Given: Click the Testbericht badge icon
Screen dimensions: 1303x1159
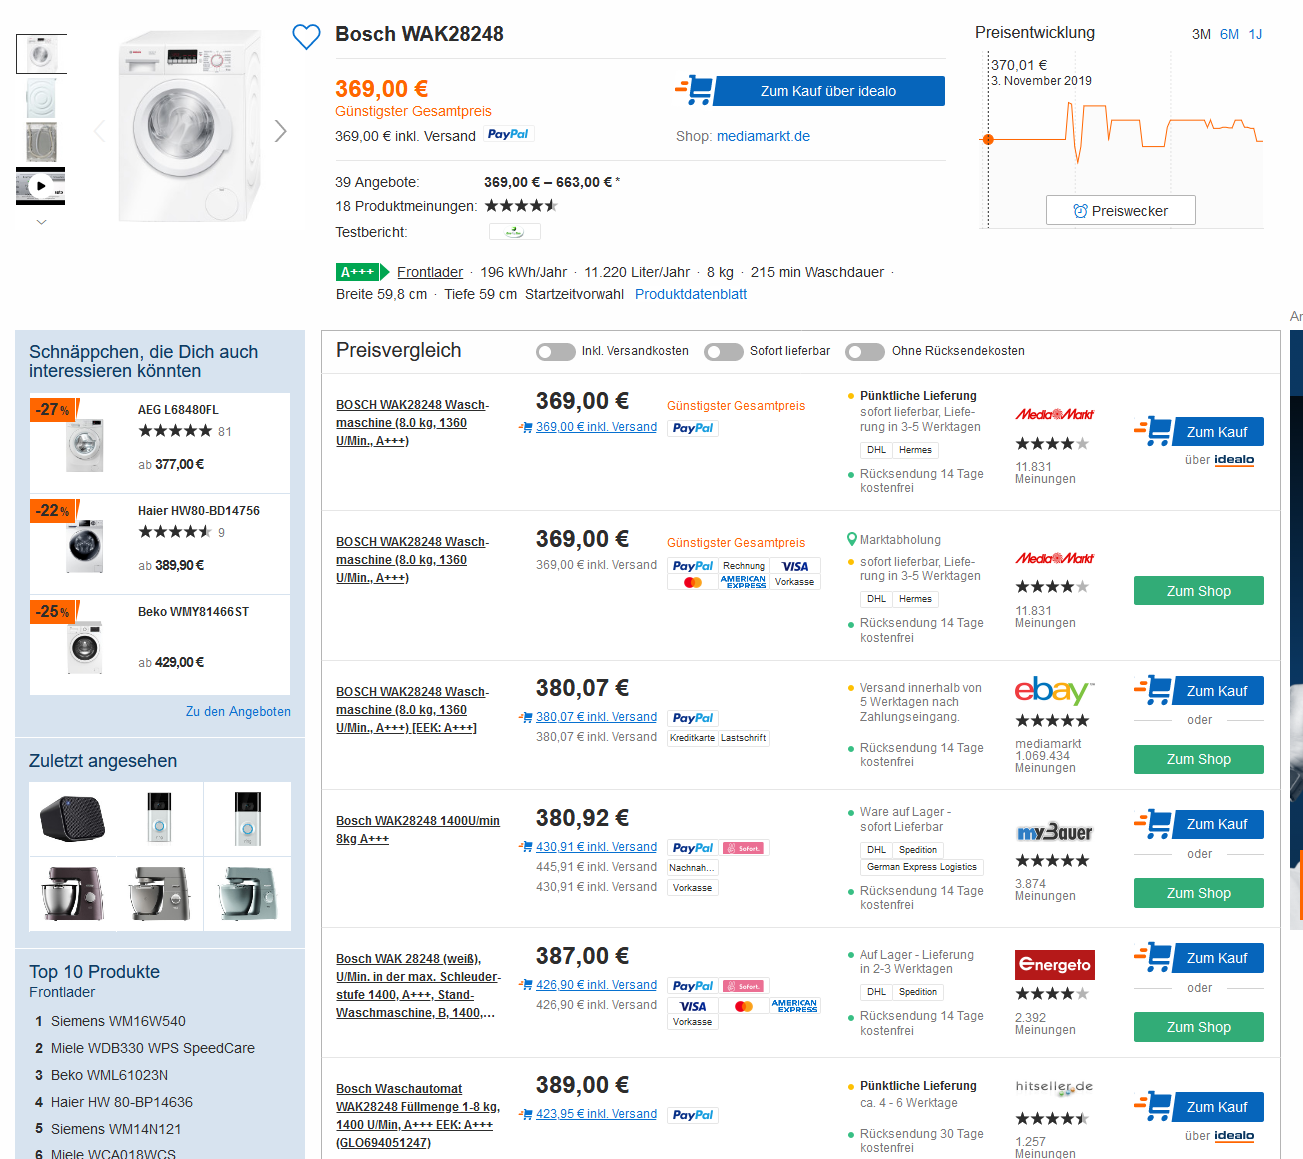Looking at the screenshot, I should pyautogui.click(x=514, y=232).
